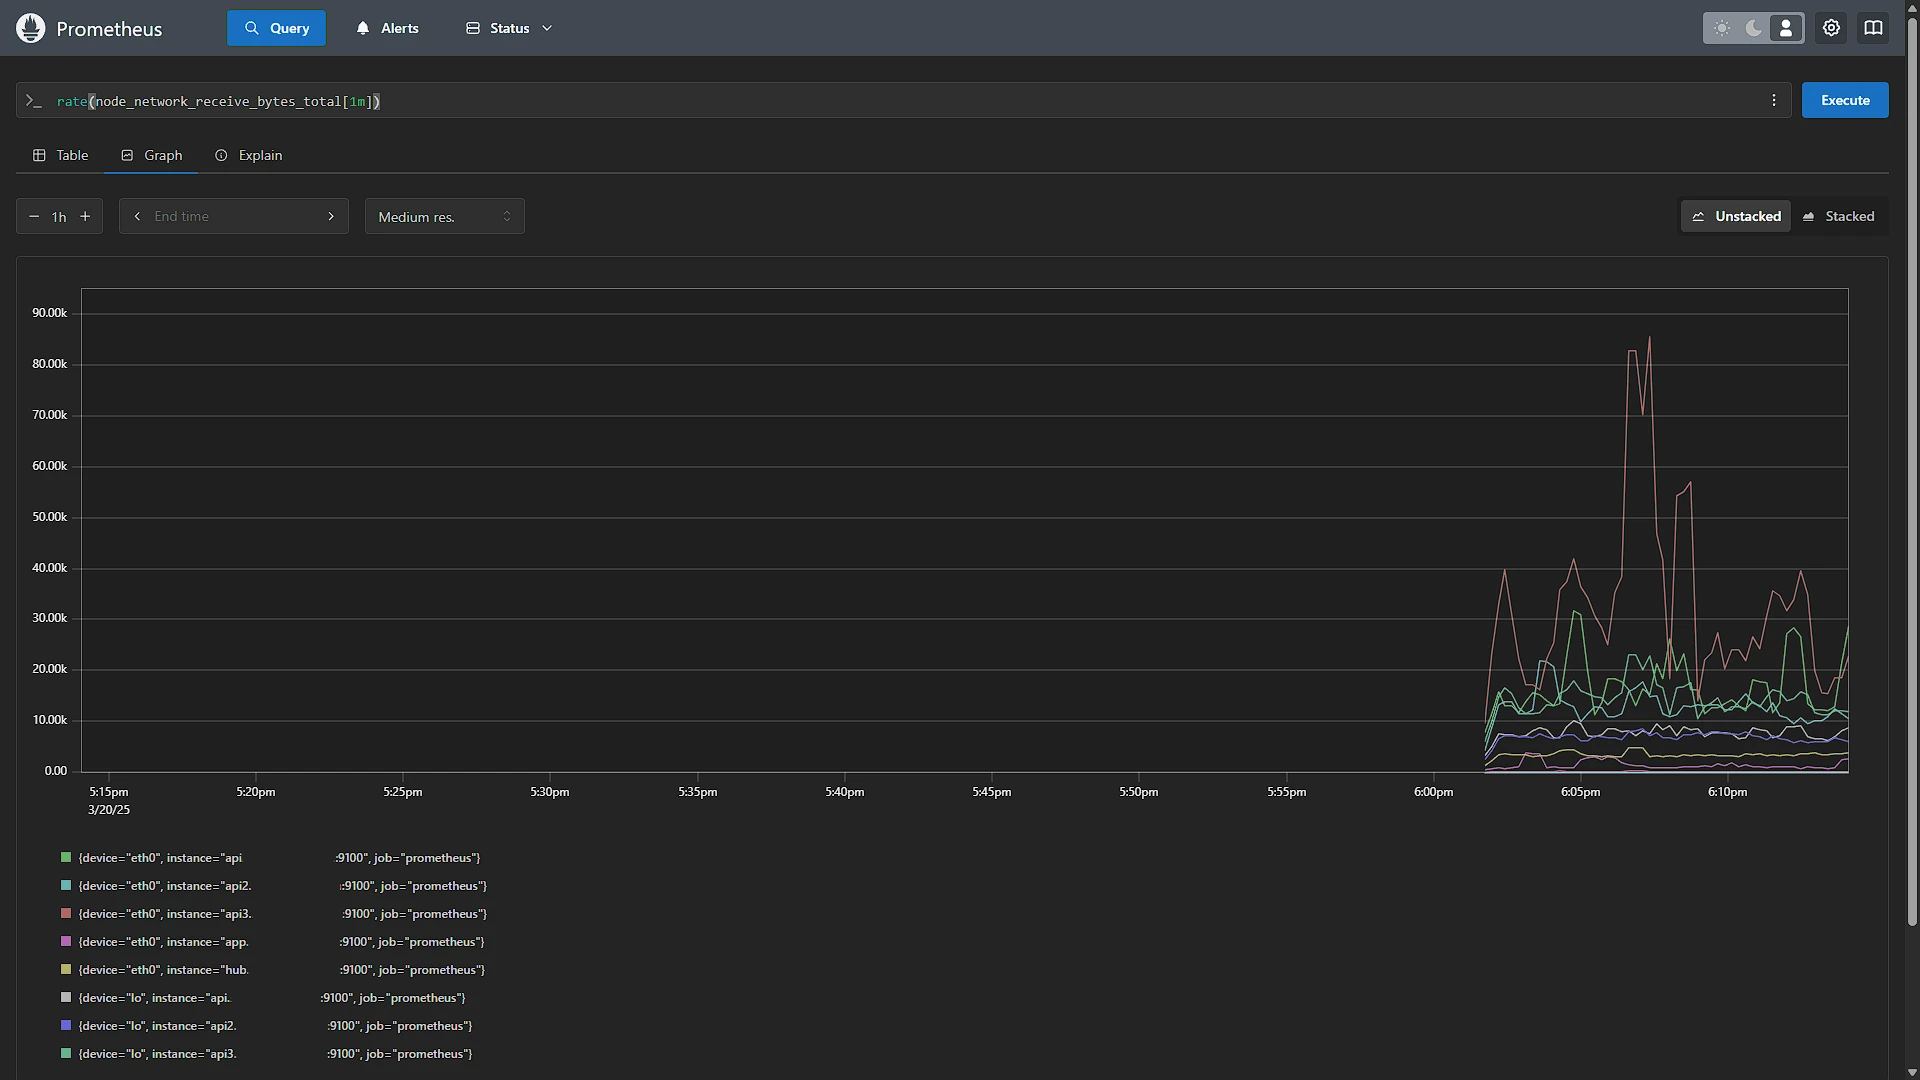The height and width of the screenshot is (1080, 1920).
Task: Click yellow swatch of eth0 hub series
Action: coord(66,969)
